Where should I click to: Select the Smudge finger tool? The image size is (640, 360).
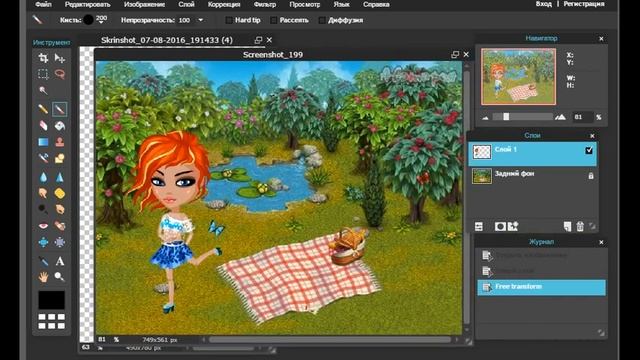(x=43, y=193)
